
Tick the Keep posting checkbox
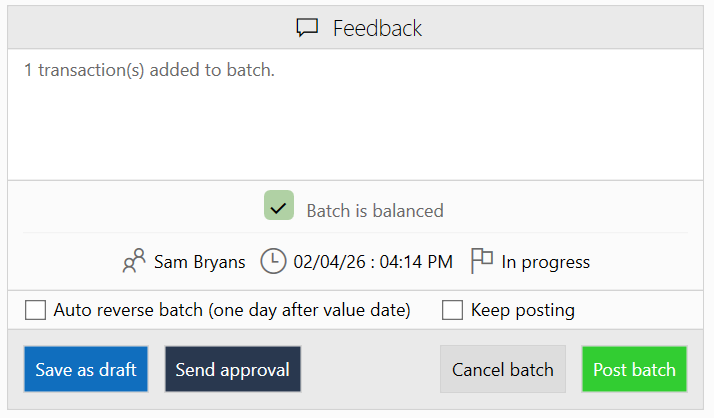pos(452,310)
